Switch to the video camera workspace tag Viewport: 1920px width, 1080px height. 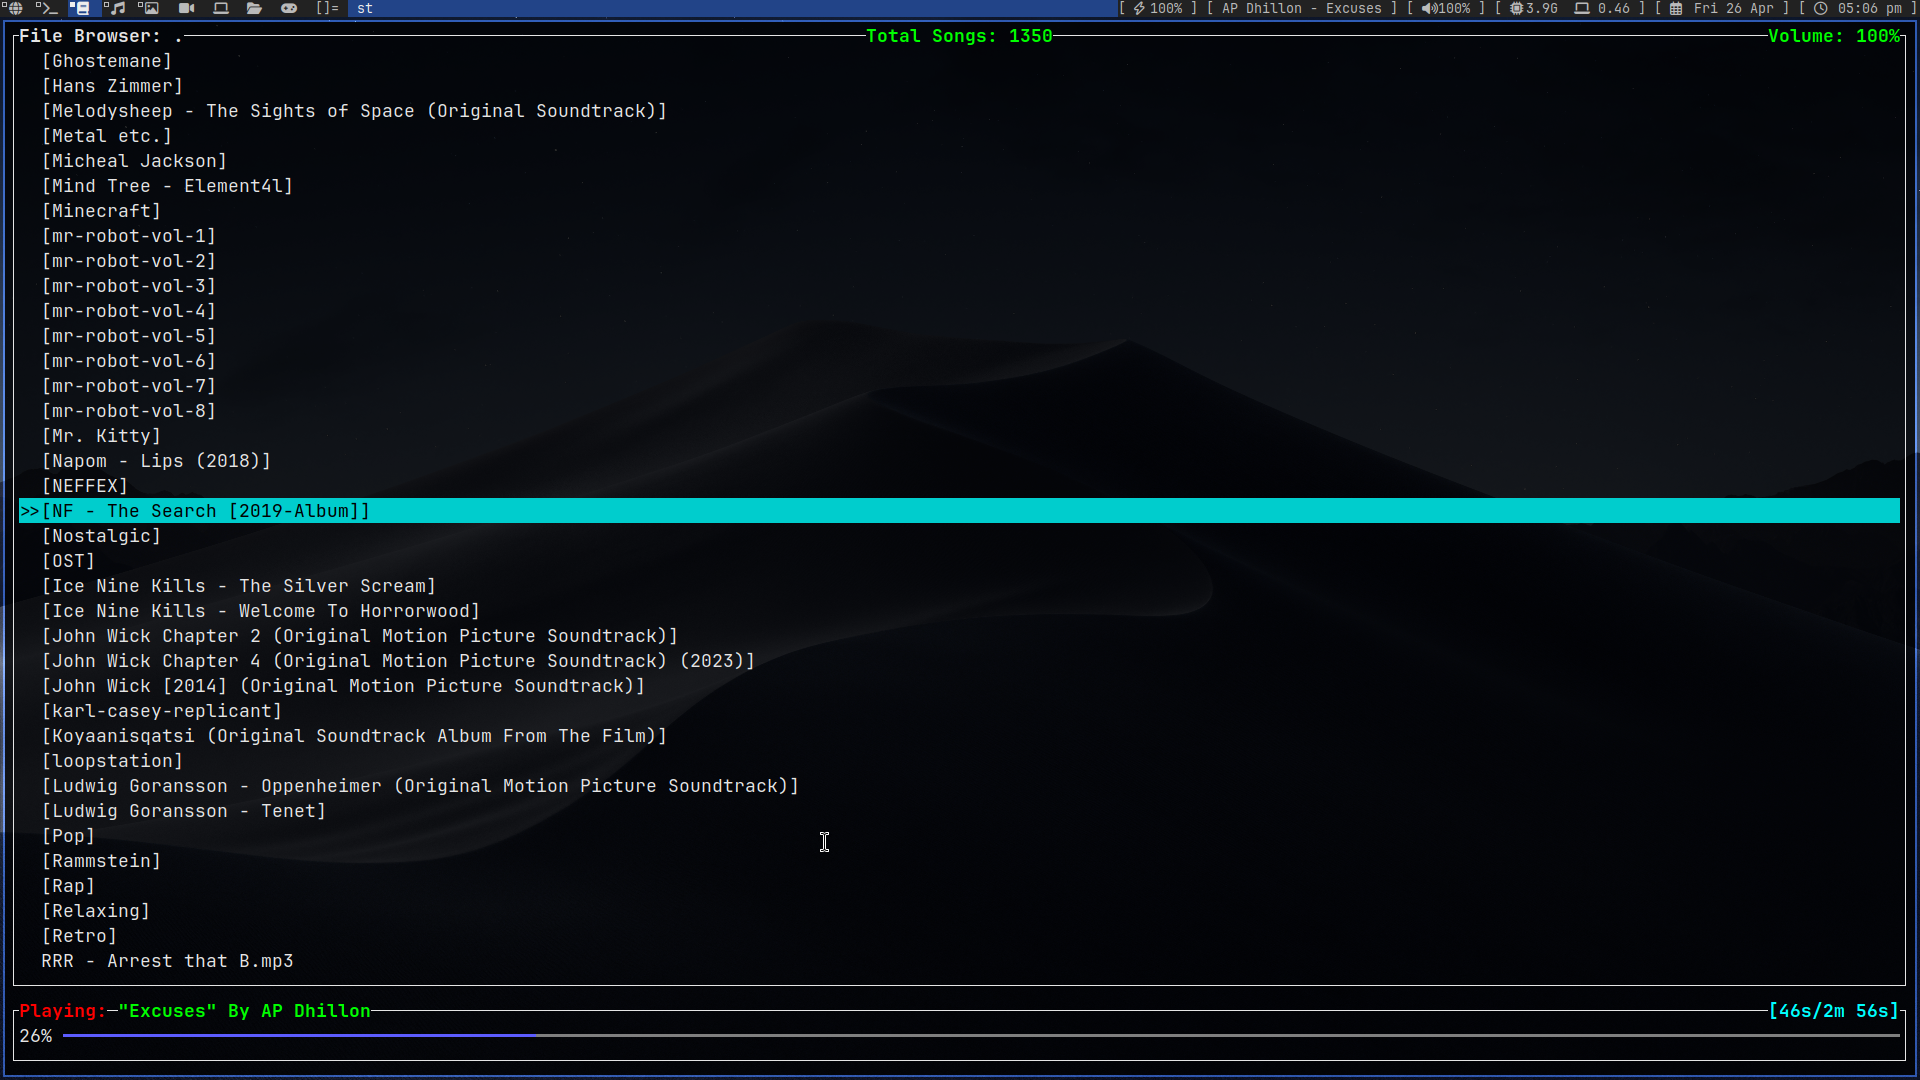[186, 8]
